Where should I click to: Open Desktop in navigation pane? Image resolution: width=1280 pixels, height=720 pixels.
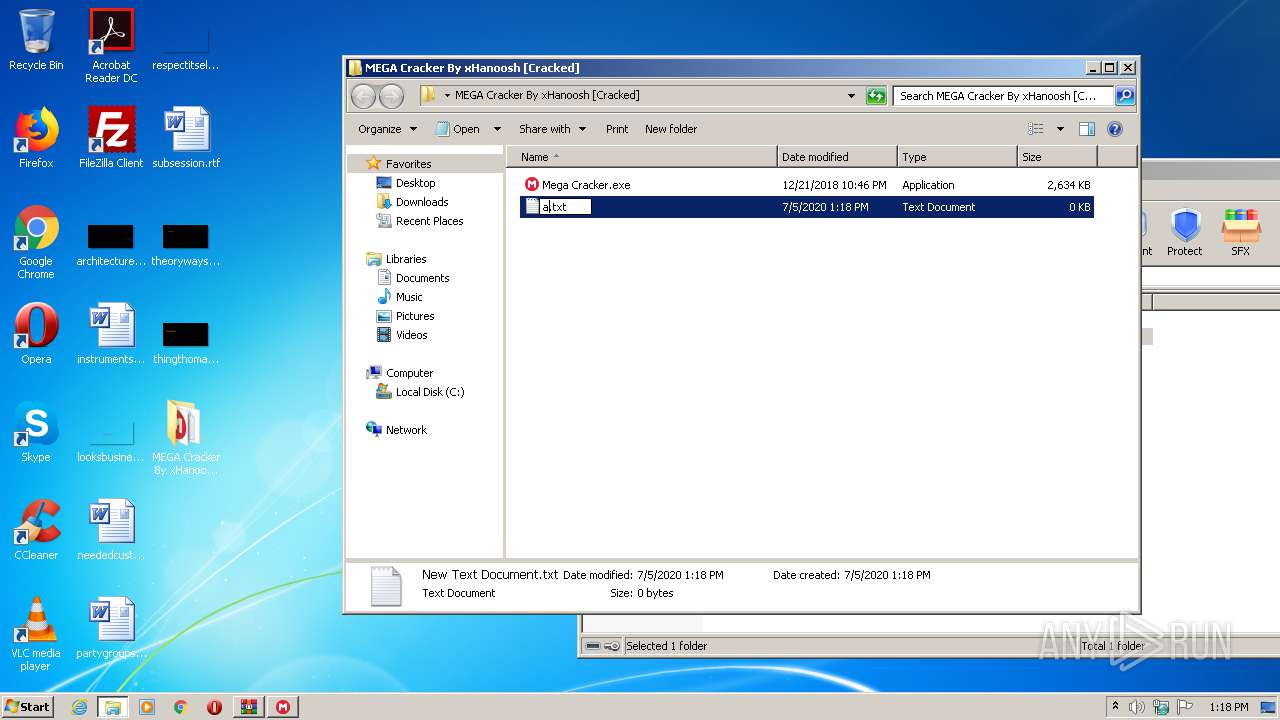point(415,183)
